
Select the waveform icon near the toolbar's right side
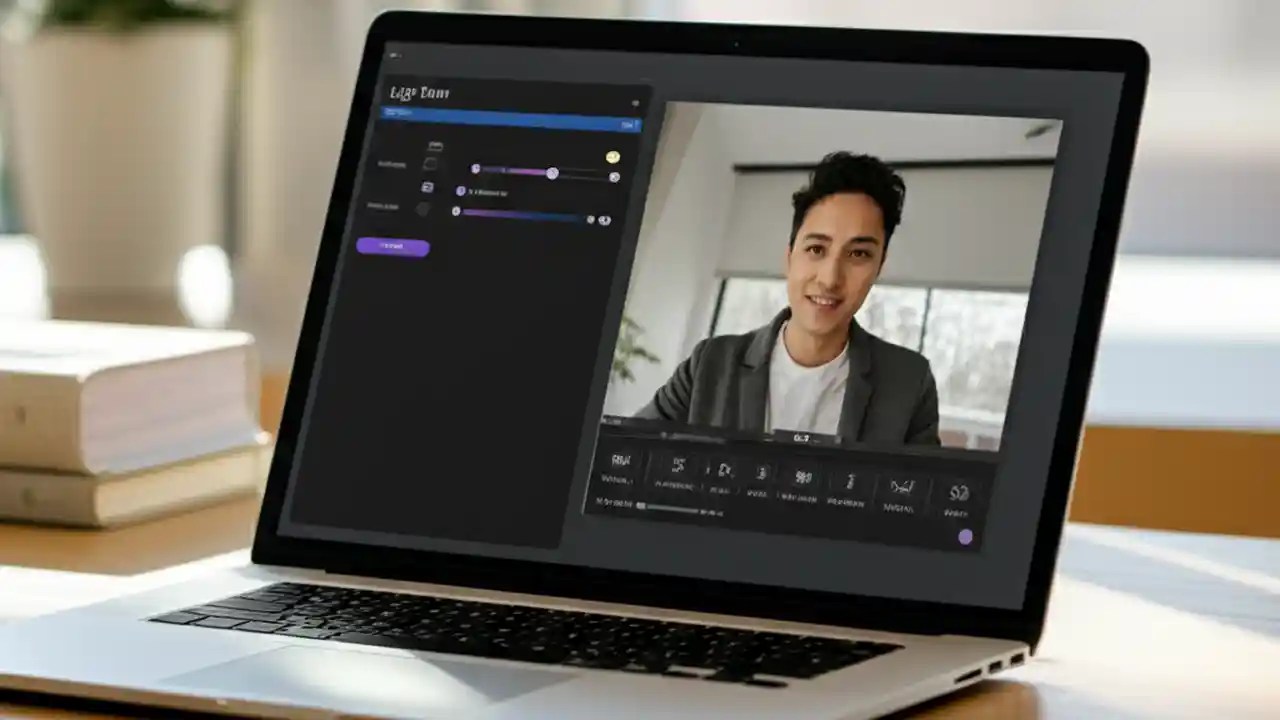pos(903,489)
